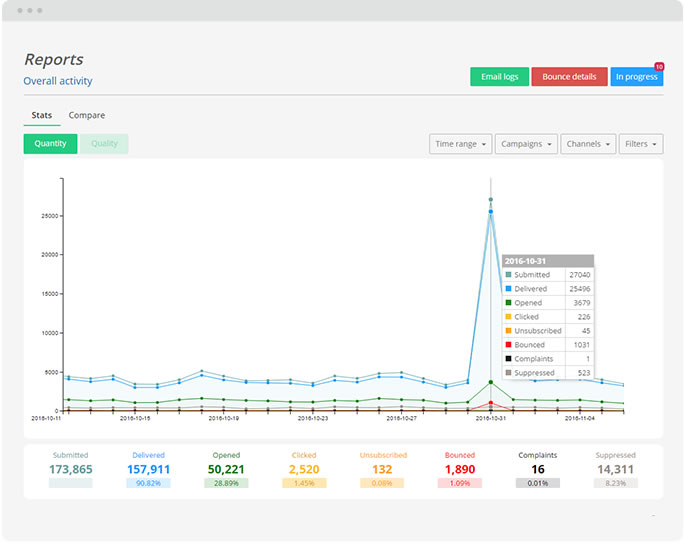Open the Channels dropdown
This screenshot has height=547, width=685.
click(x=588, y=144)
